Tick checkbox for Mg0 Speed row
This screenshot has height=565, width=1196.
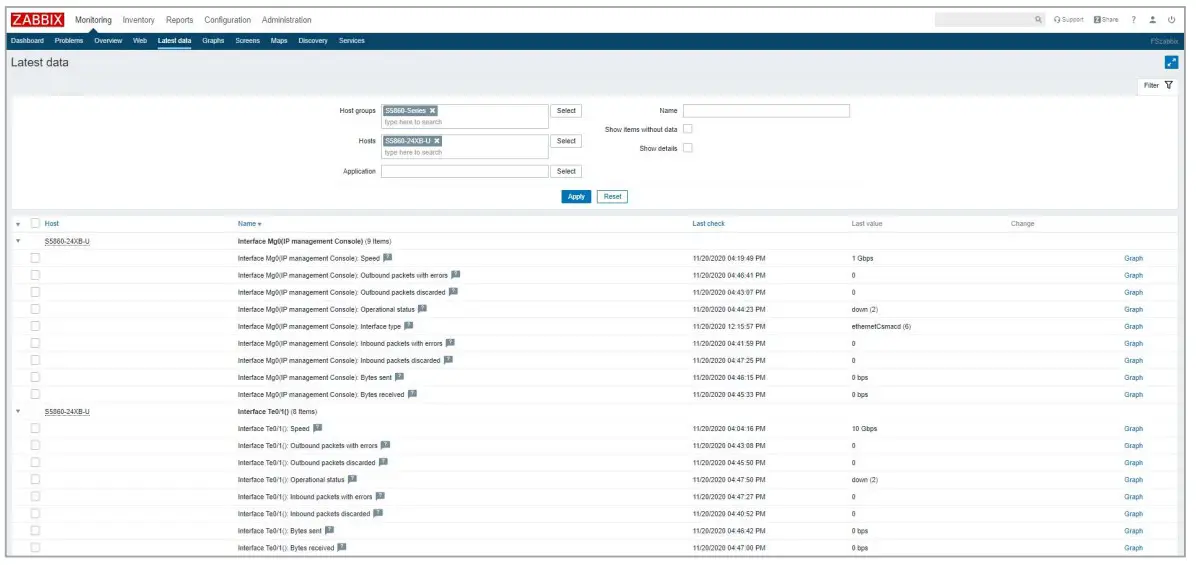point(35,258)
